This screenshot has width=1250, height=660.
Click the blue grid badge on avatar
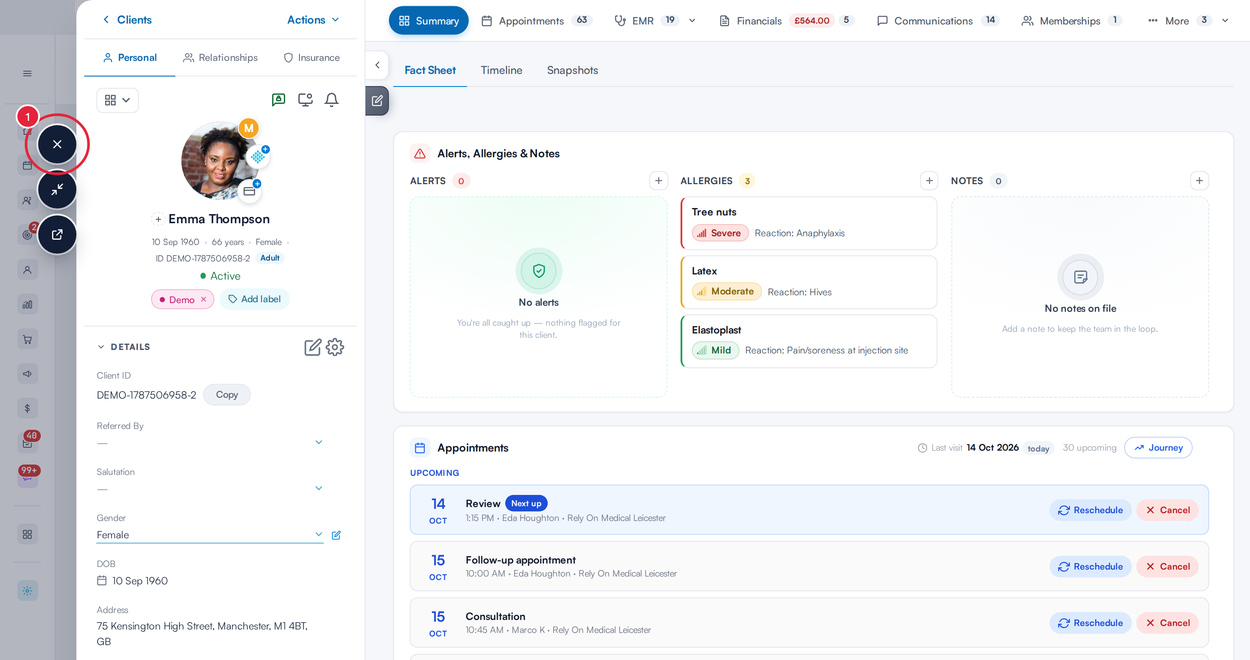(x=258, y=156)
